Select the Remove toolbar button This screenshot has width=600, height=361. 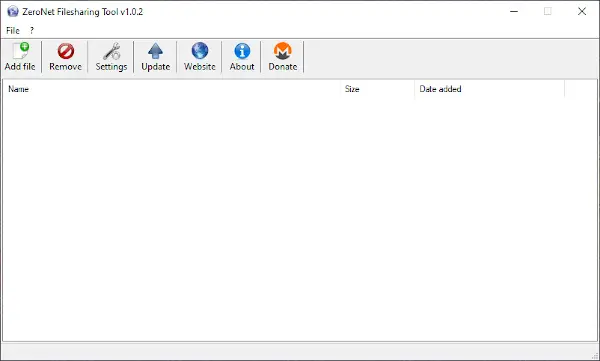pyautogui.click(x=65, y=57)
